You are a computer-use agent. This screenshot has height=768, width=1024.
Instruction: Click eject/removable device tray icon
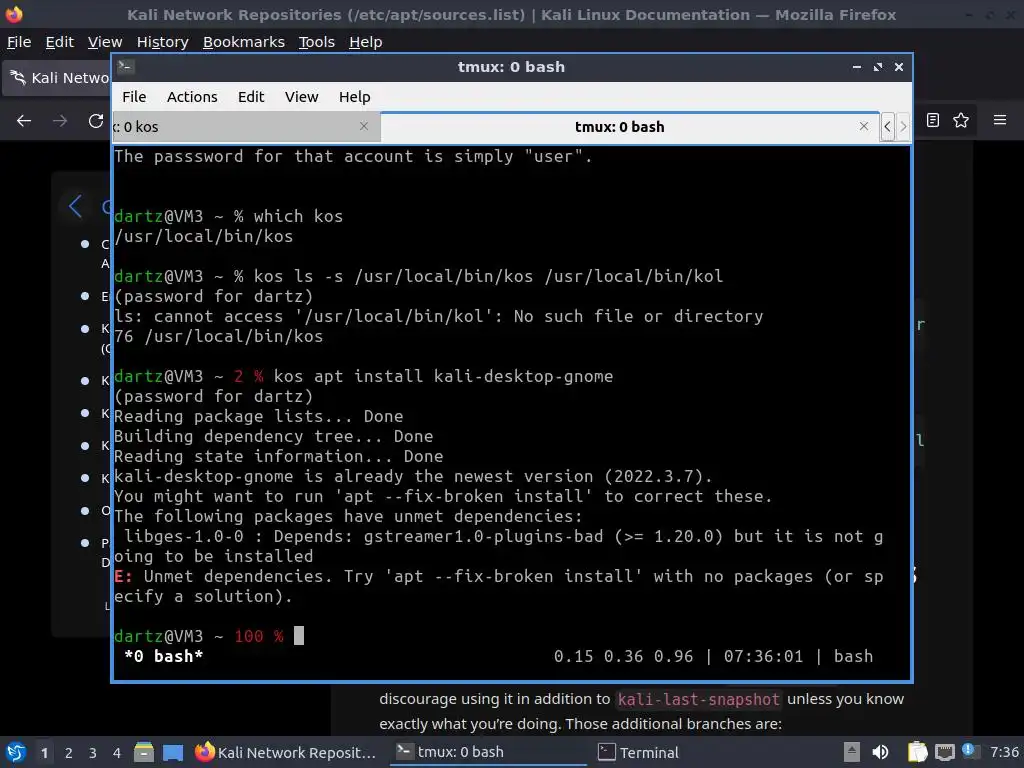pos(852,752)
